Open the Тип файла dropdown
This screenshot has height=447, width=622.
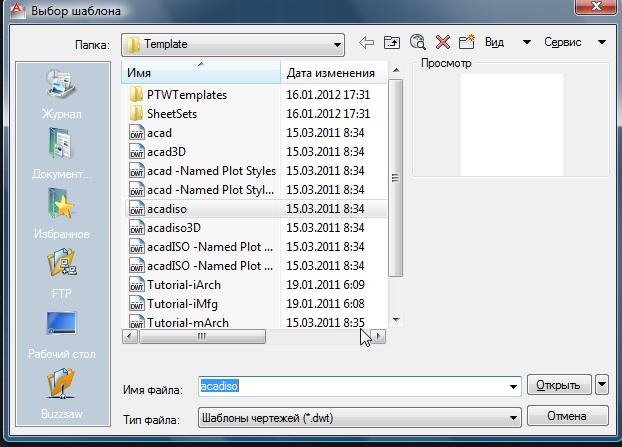(359, 417)
